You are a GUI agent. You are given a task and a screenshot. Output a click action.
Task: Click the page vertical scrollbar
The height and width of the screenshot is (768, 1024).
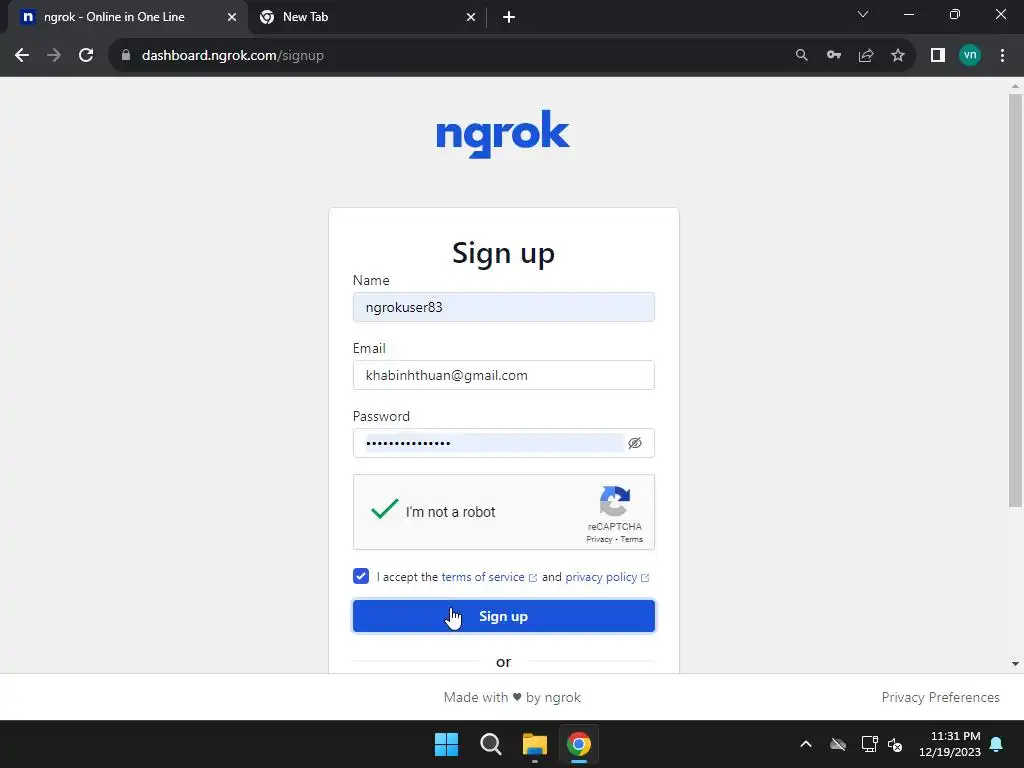(1015, 300)
